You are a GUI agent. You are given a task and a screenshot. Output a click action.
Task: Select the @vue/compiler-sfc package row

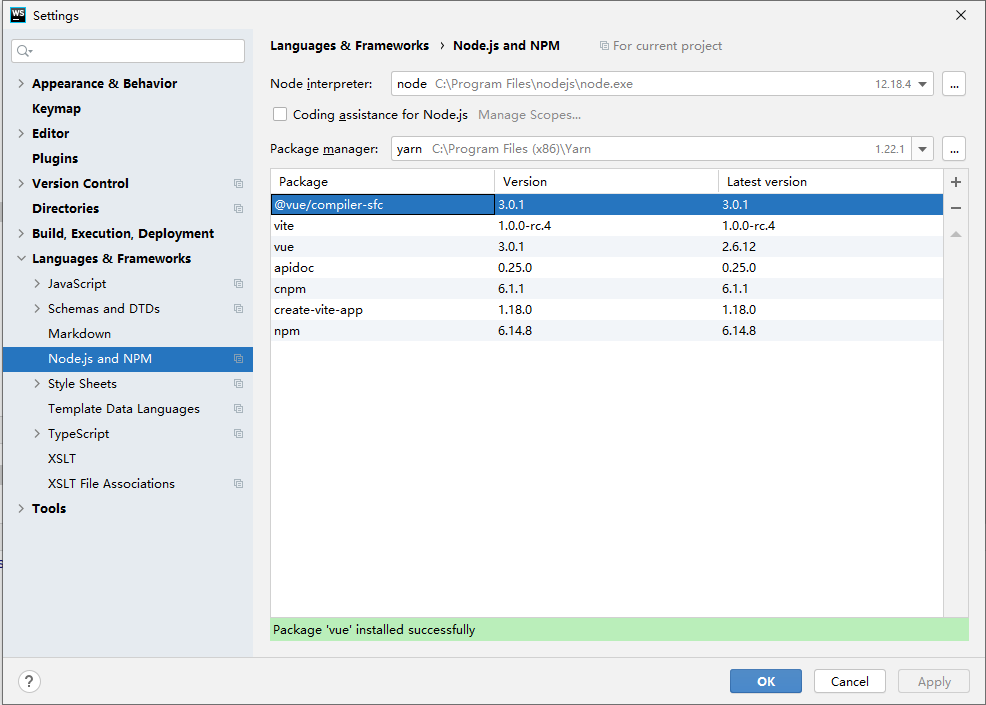click(607, 204)
